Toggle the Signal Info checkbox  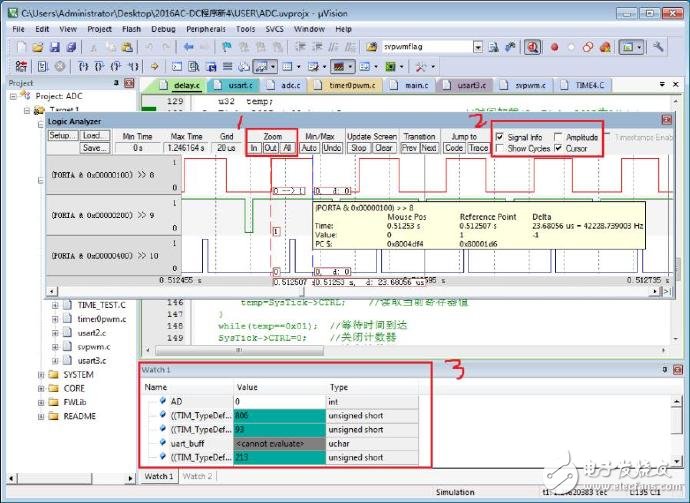(x=499, y=136)
